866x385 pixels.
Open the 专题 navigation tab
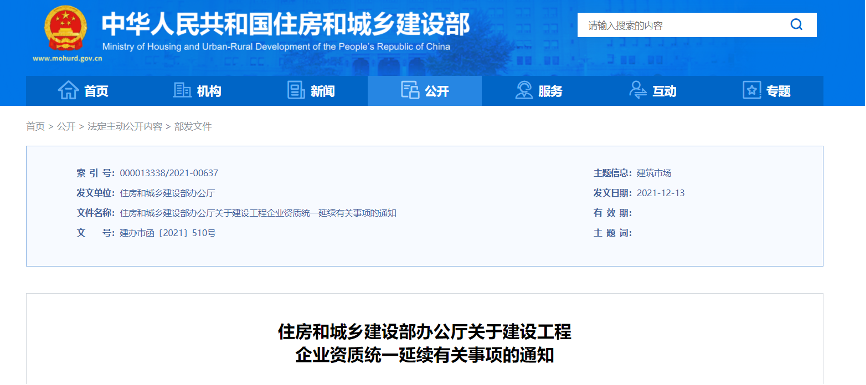click(x=766, y=91)
